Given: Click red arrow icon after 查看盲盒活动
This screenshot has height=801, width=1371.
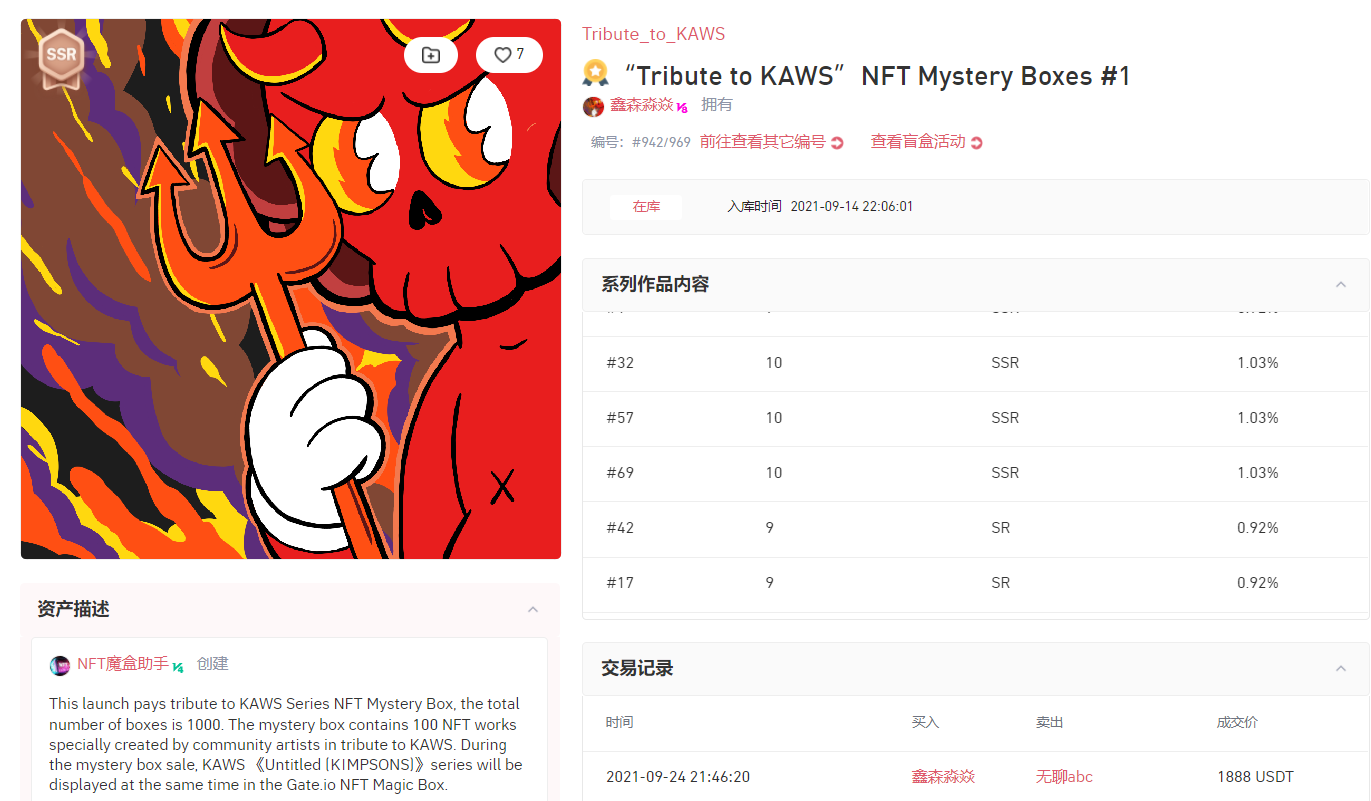Looking at the screenshot, I should click(x=977, y=143).
